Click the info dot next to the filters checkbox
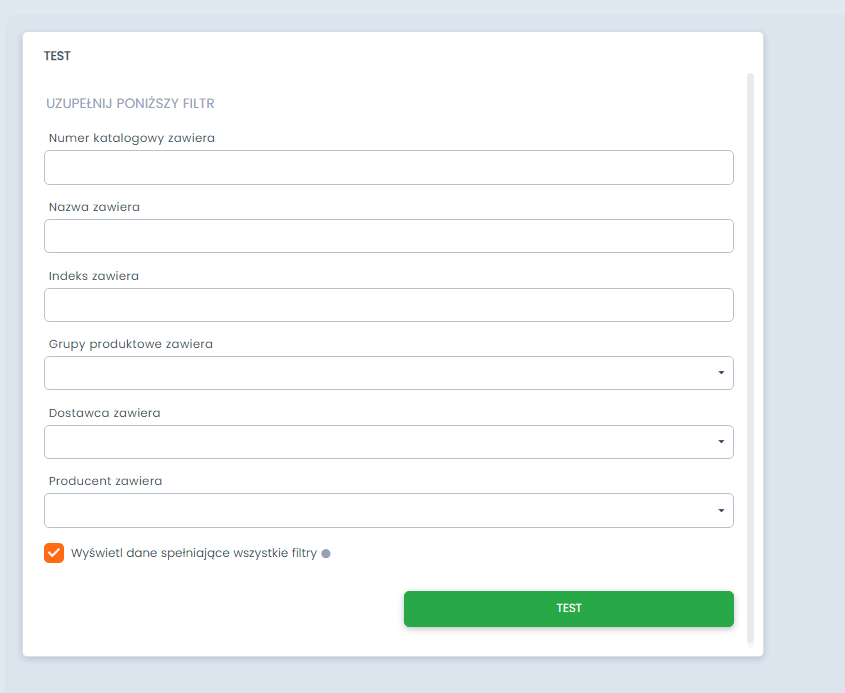Image resolution: width=845 pixels, height=693 pixels. pyautogui.click(x=326, y=553)
